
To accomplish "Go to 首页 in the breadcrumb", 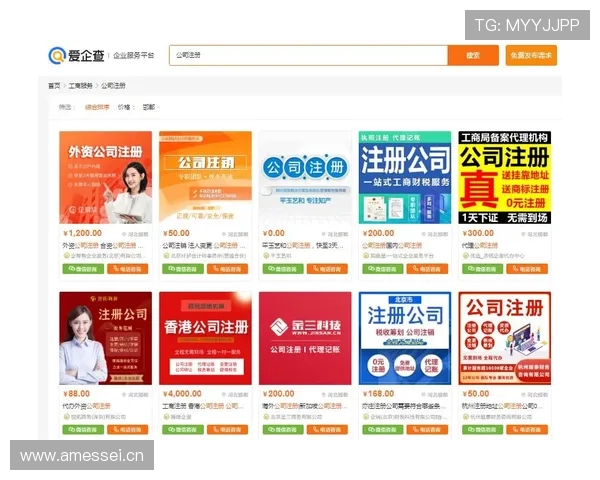I will click(54, 86).
